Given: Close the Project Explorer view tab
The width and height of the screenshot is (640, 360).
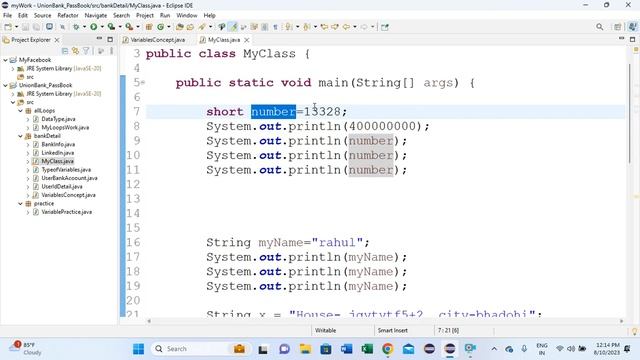Looking at the screenshot, I should point(57,40).
